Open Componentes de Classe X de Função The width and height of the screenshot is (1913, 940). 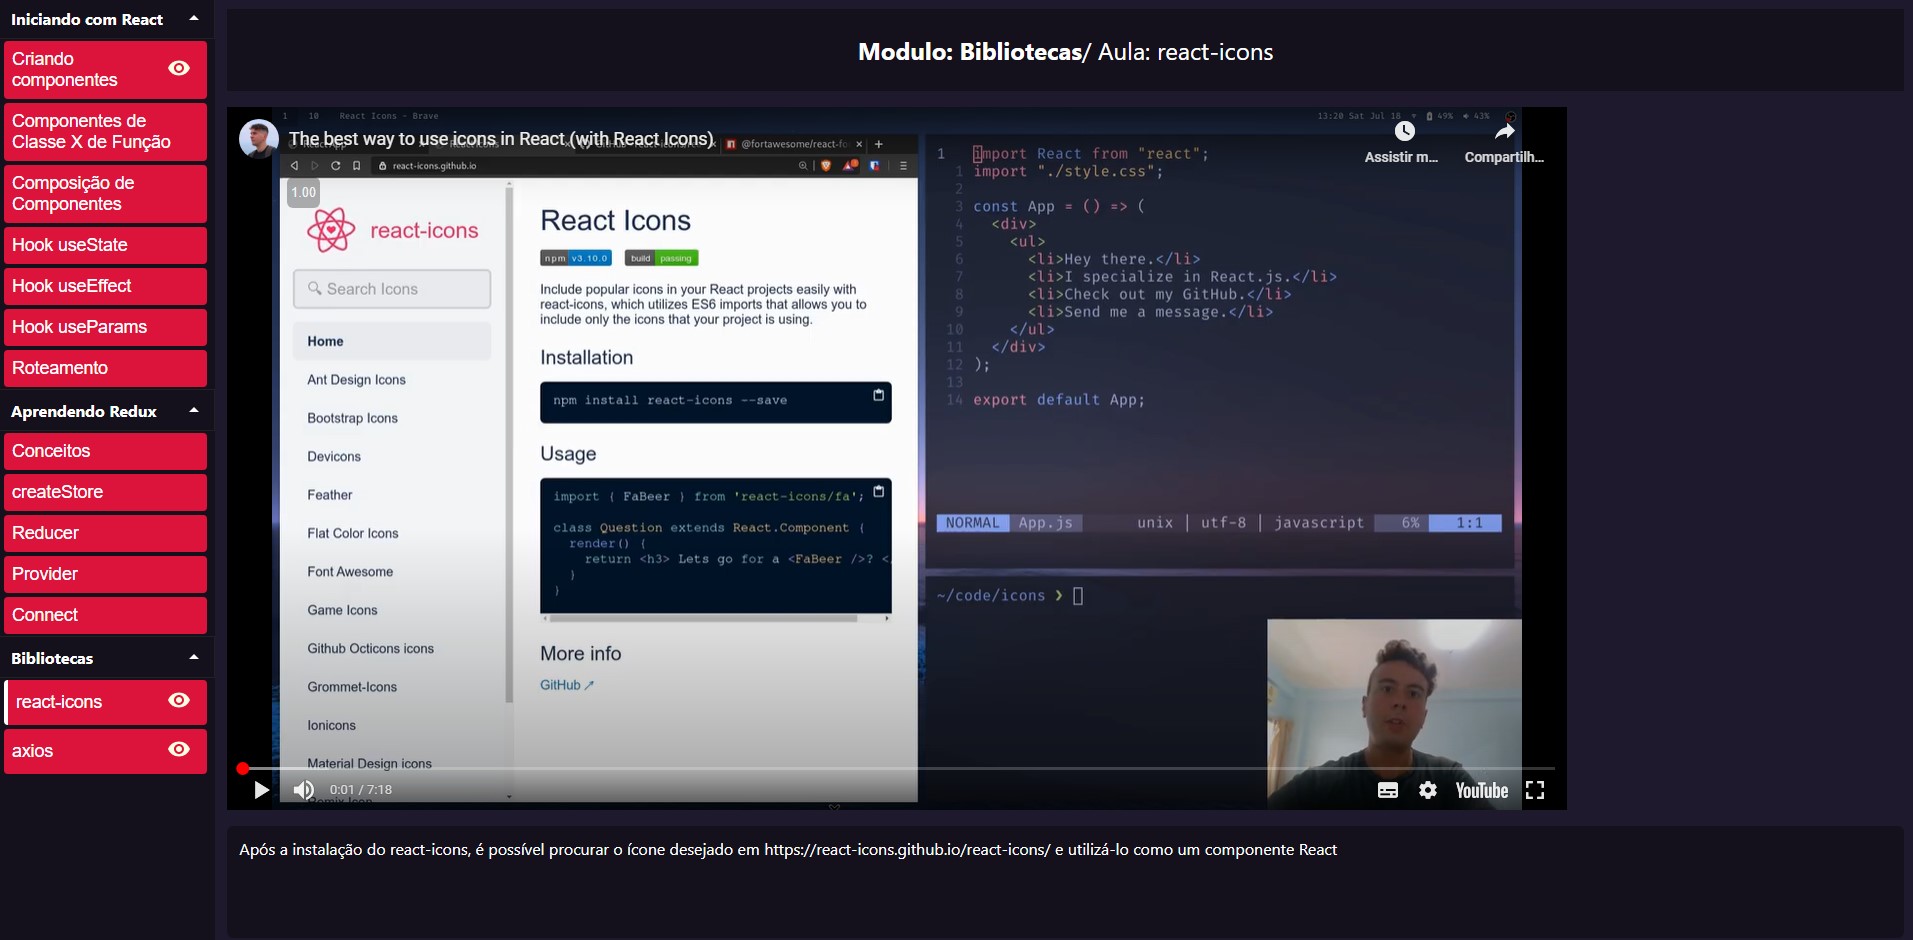pyautogui.click(x=105, y=132)
